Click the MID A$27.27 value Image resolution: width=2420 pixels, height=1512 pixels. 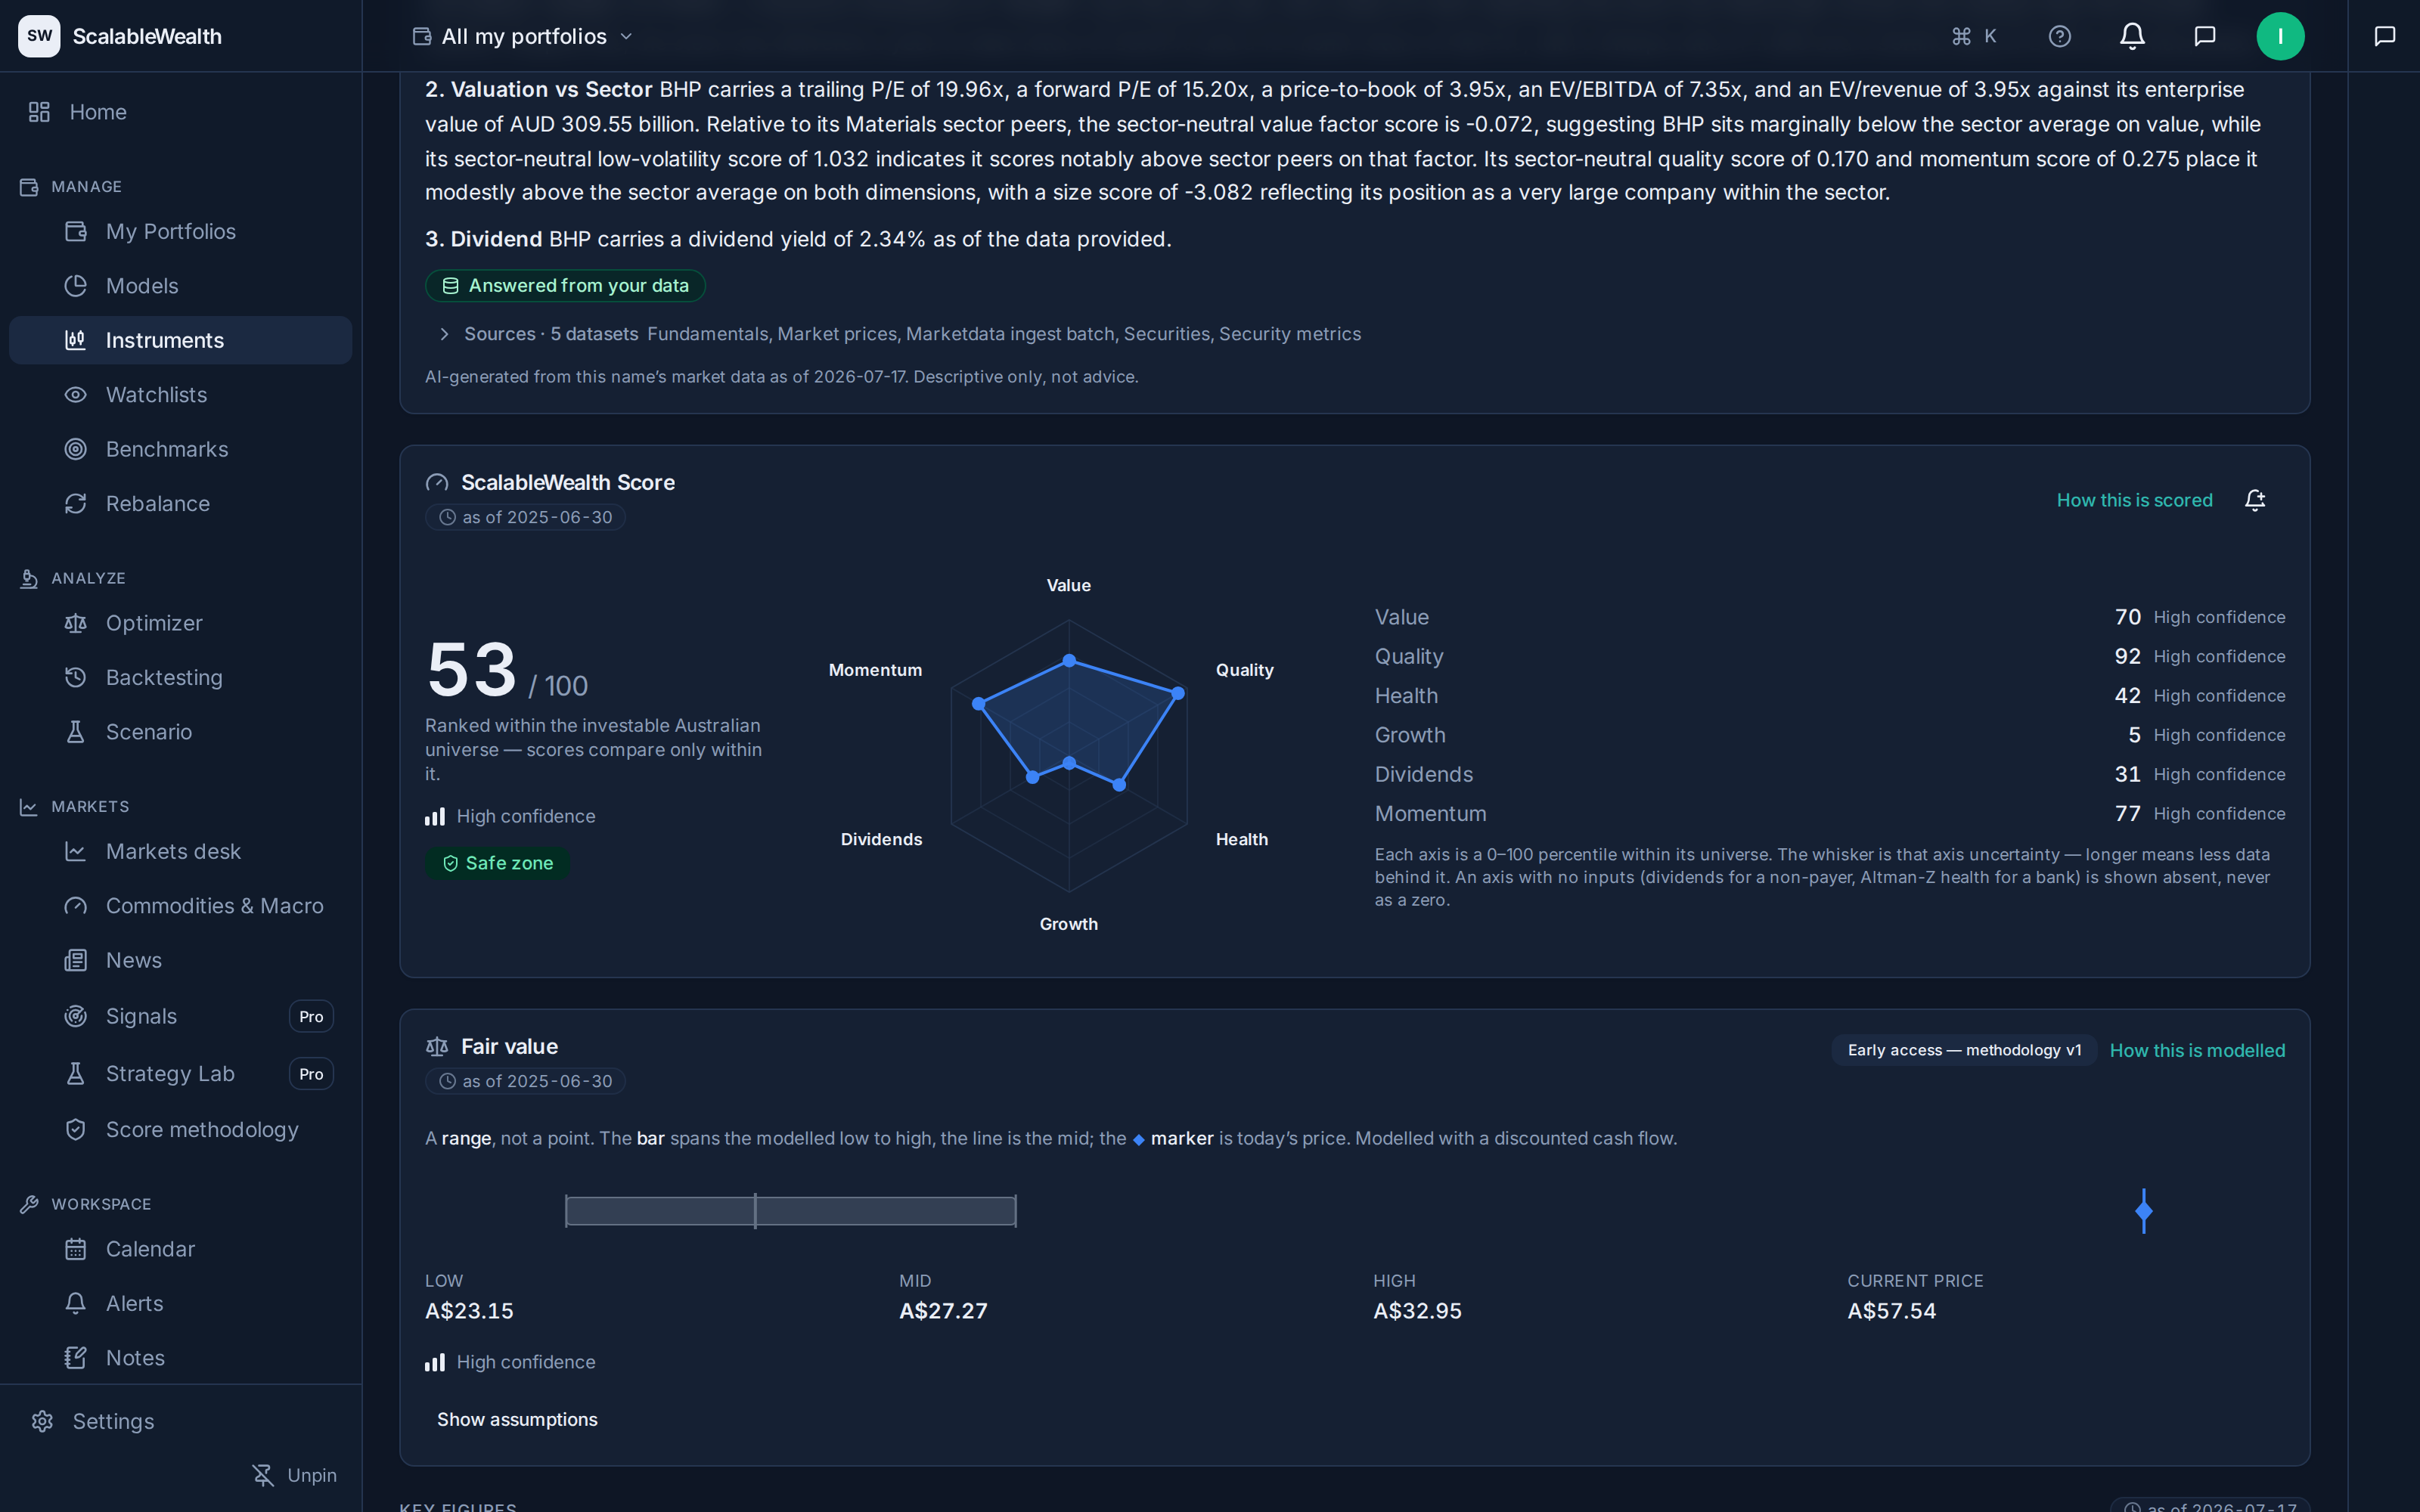[943, 1311]
